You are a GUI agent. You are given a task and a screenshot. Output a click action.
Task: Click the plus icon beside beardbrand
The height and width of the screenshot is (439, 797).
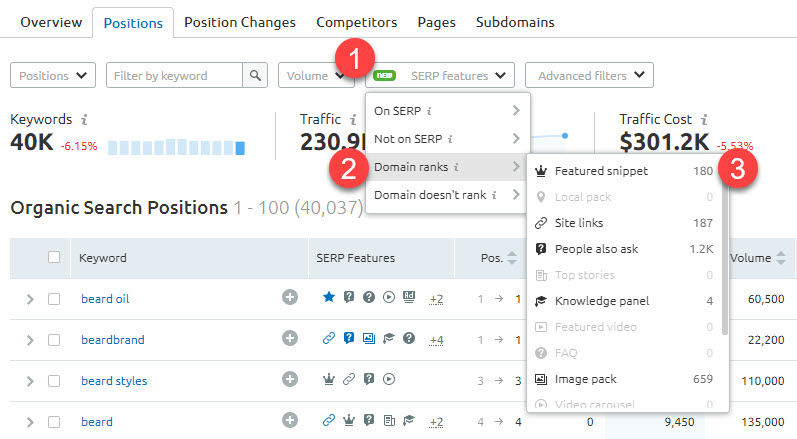click(x=290, y=338)
